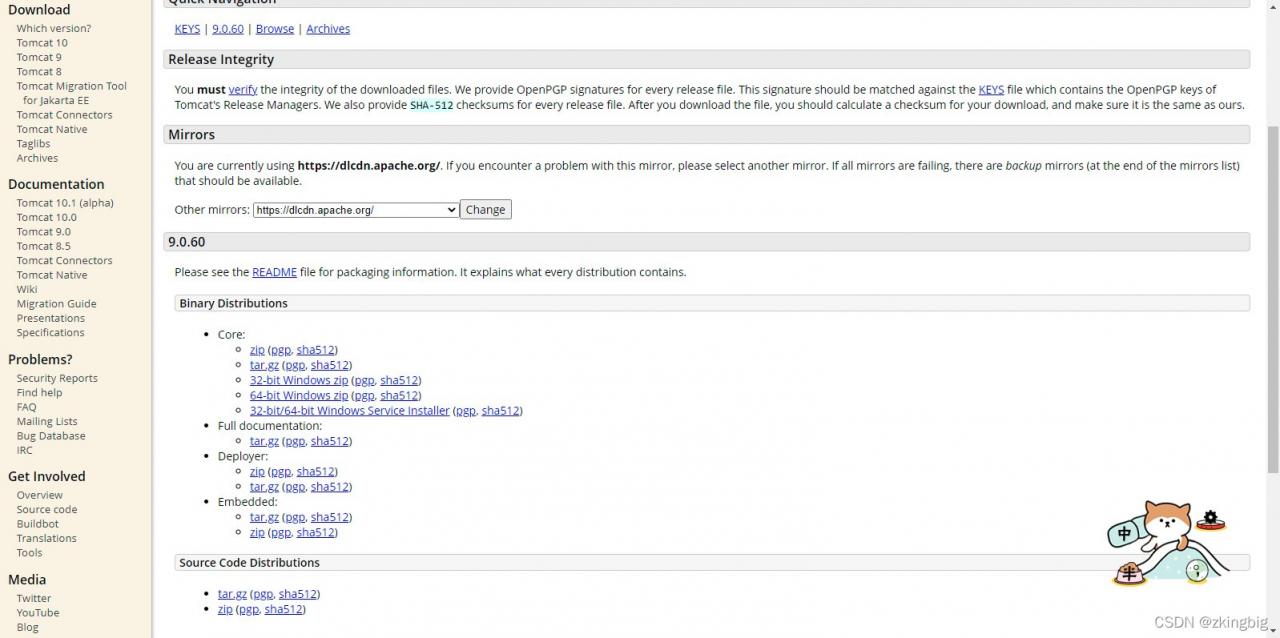The image size is (1280, 638).
Task: Click the page's vertical scrollbar
Action: click(1273, 300)
